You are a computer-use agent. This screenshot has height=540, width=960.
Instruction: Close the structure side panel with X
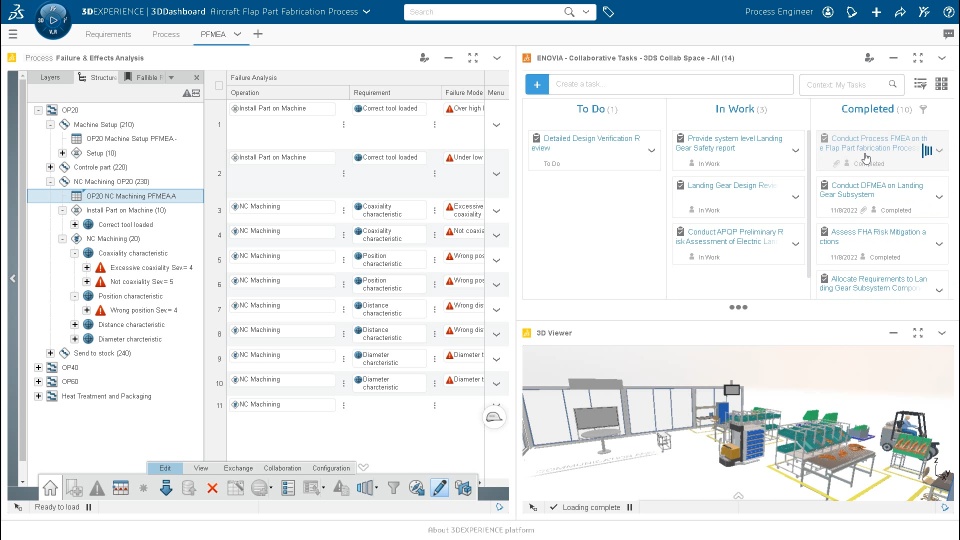tap(197, 77)
